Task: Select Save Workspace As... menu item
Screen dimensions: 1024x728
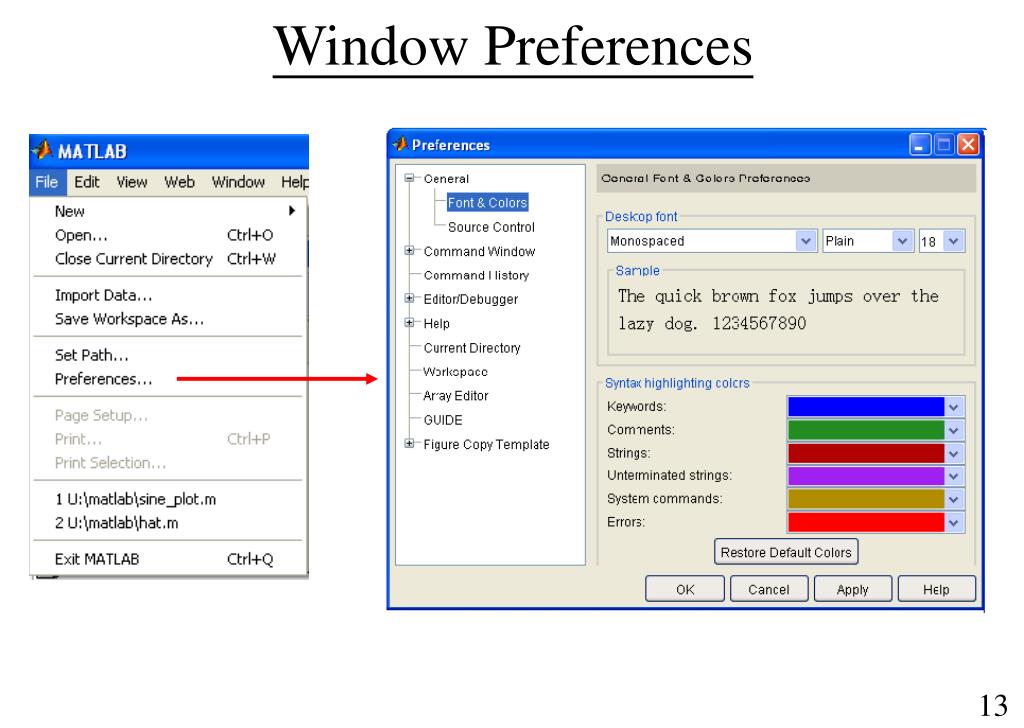Action: coord(168,319)
